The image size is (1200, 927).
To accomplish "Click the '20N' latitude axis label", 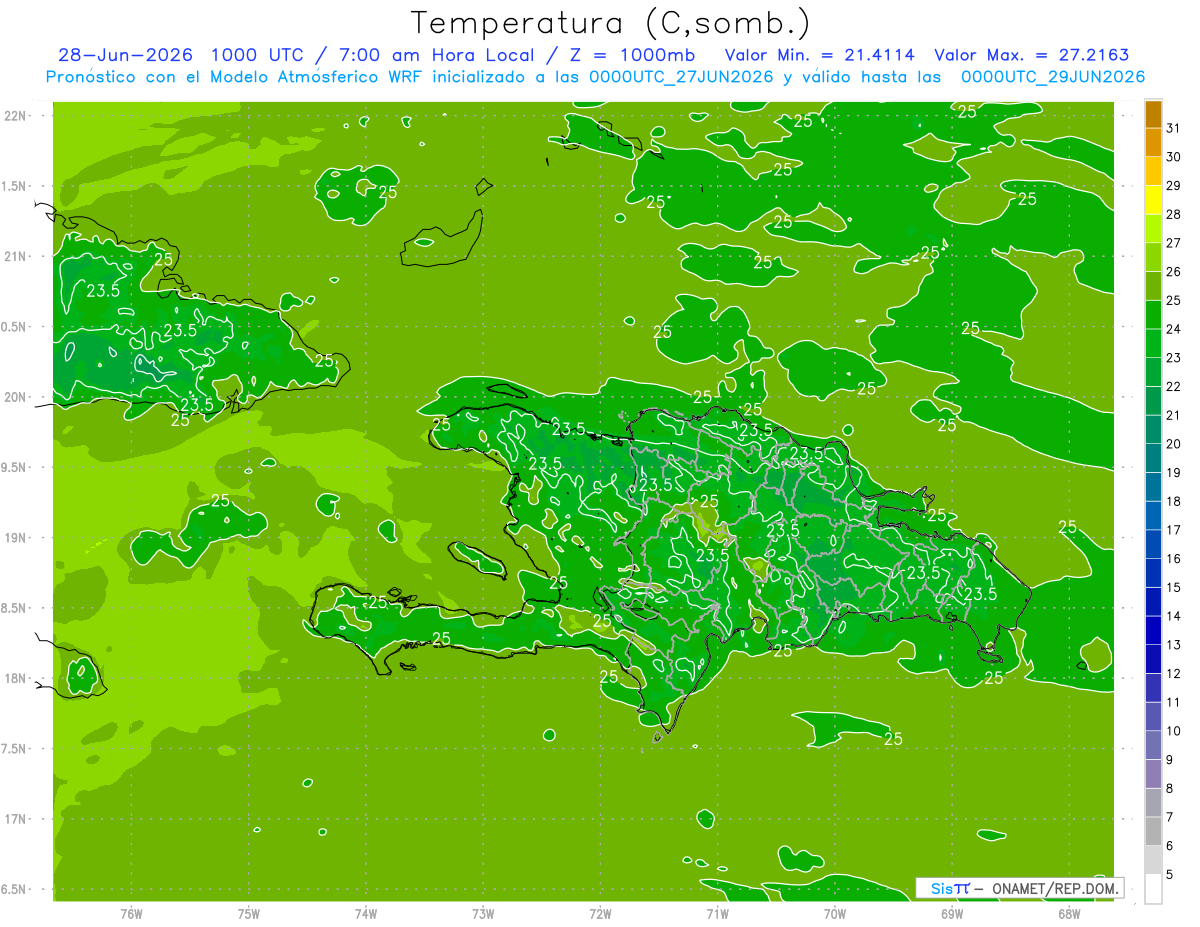I will [17, 397].
